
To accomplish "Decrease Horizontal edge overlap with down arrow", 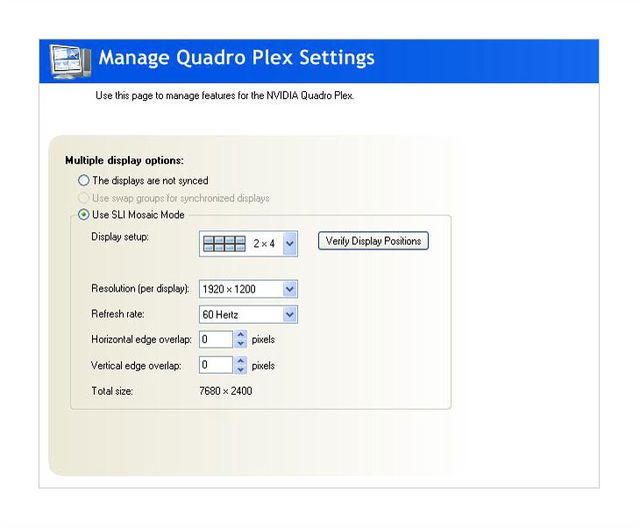I will tap(241, 344).
